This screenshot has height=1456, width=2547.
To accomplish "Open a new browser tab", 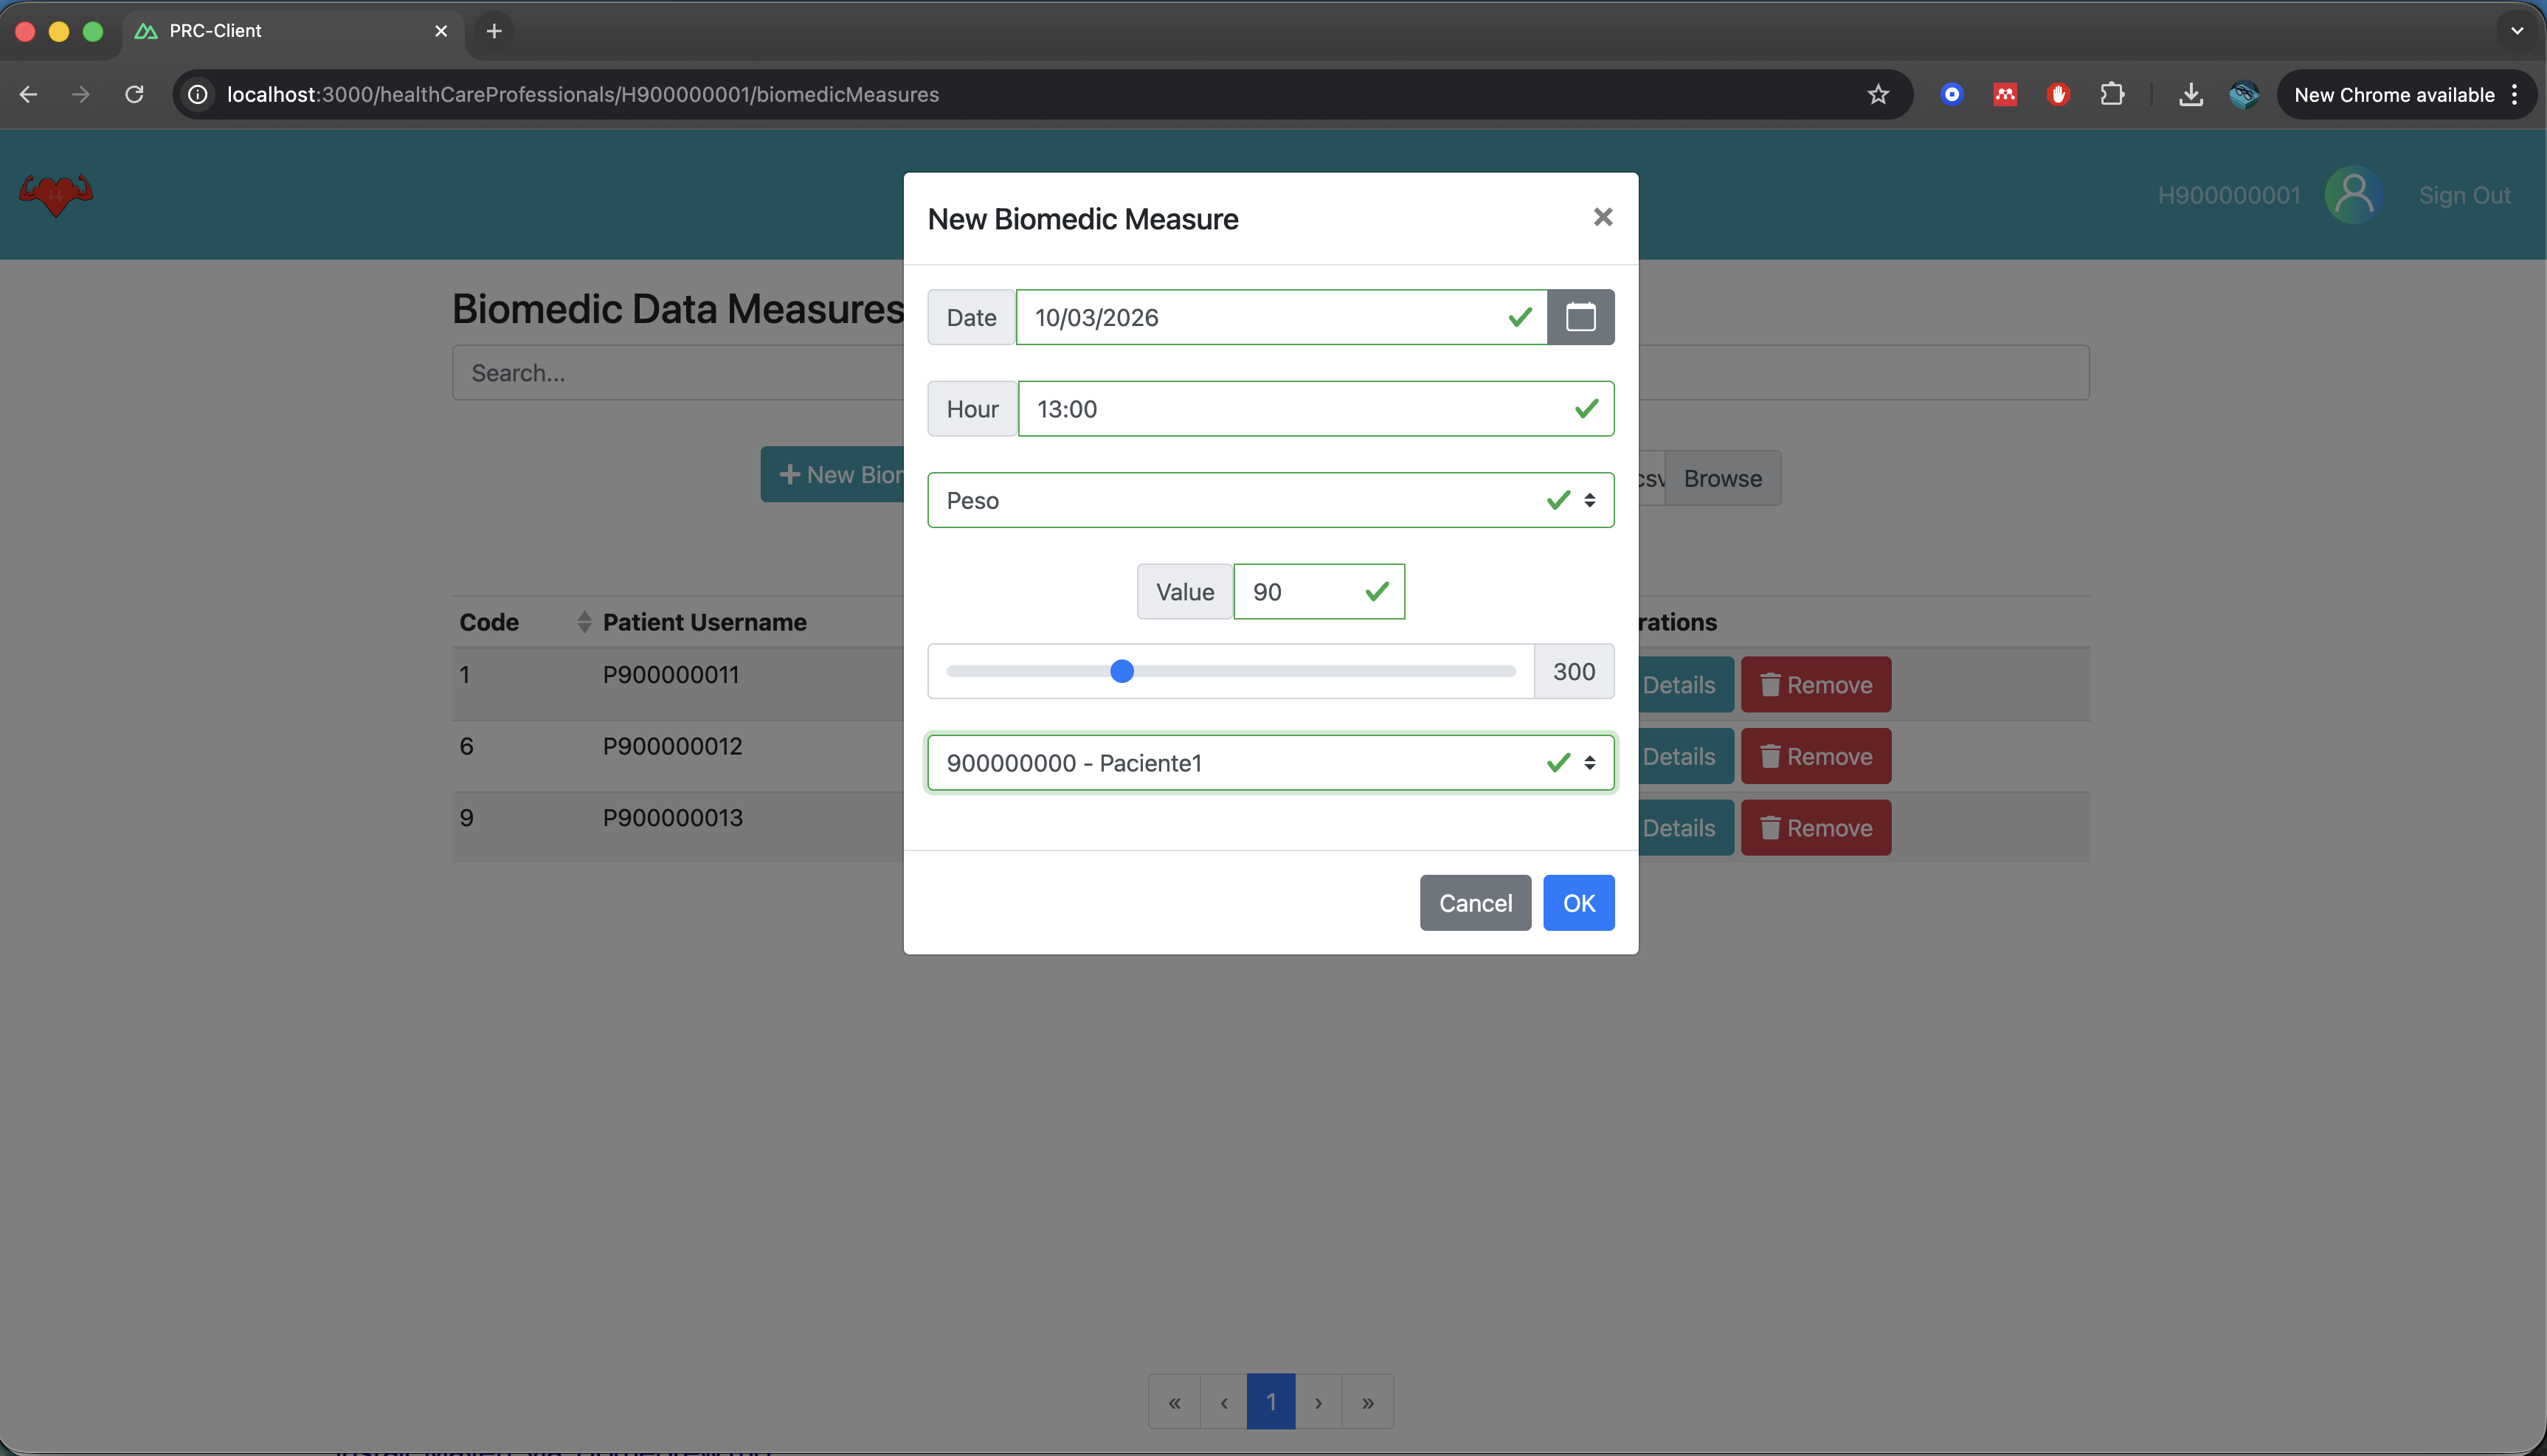I will click(x=494, y=31).
